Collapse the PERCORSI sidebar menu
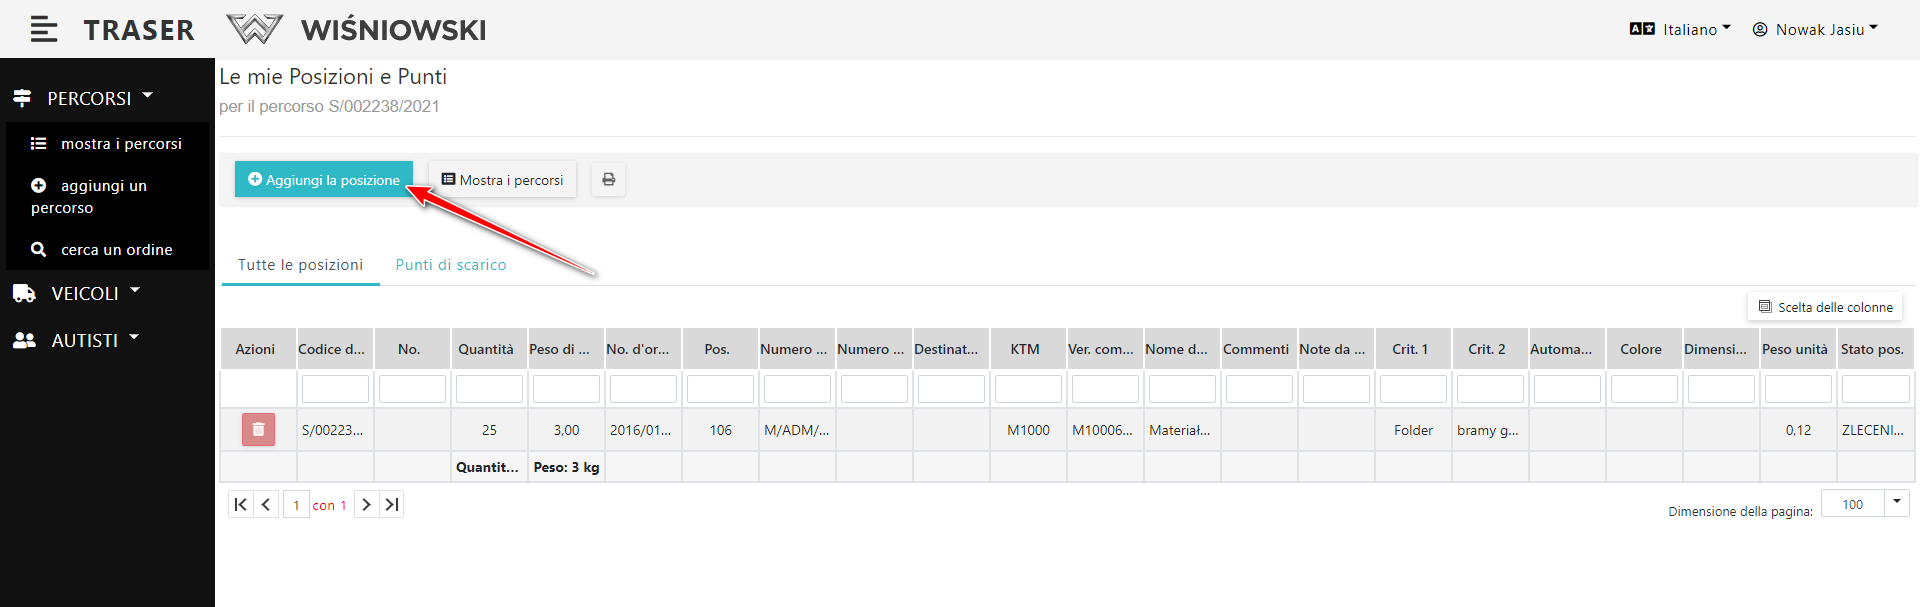This screenshot has width=1920, height=607. (x=89, y=99)
